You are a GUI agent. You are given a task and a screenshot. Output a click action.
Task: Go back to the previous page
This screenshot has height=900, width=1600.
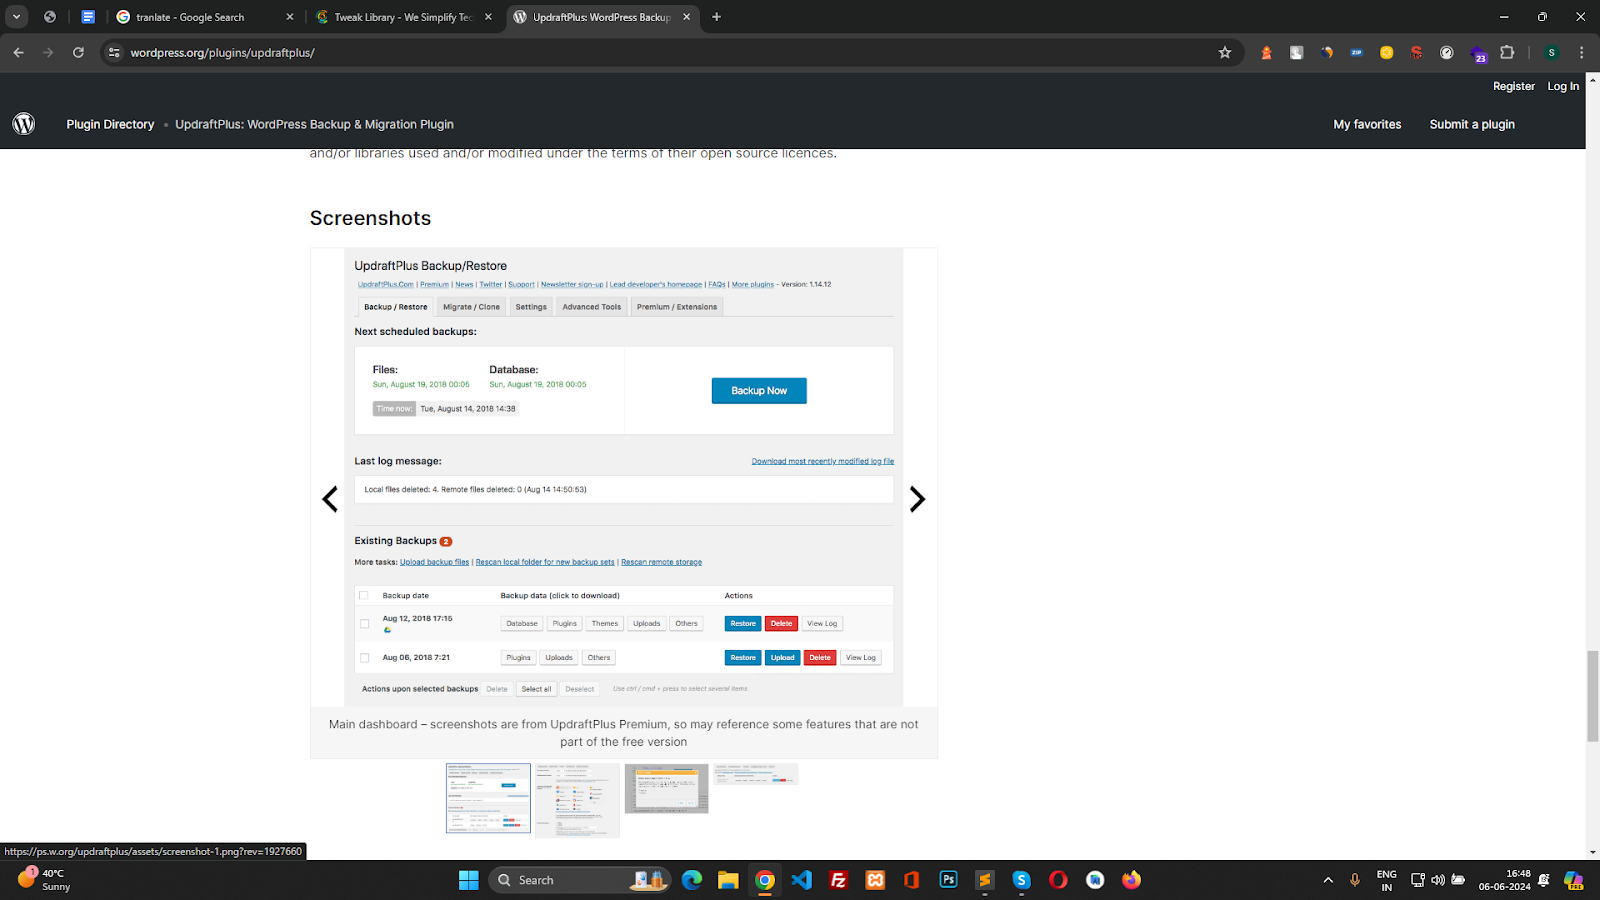pos(18,52)
